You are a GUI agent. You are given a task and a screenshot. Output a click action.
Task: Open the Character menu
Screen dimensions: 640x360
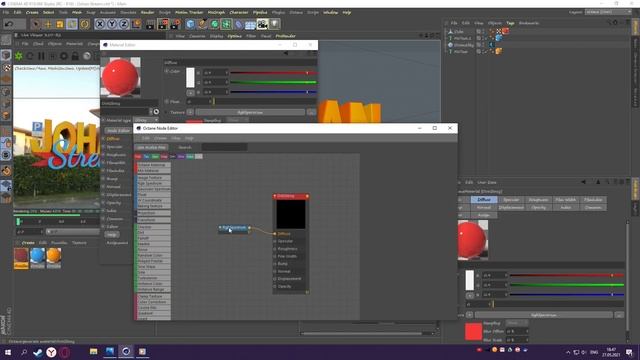[239, 13]
